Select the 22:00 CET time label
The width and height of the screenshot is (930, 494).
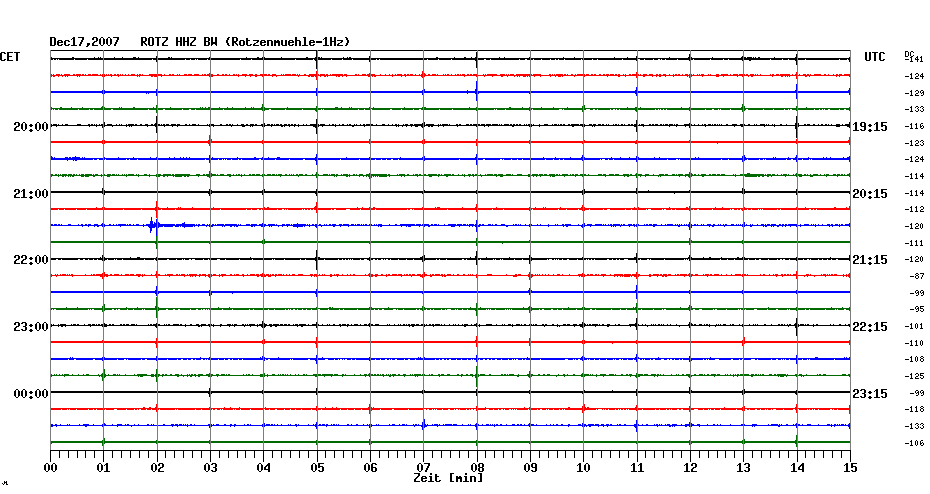(31, 260)
